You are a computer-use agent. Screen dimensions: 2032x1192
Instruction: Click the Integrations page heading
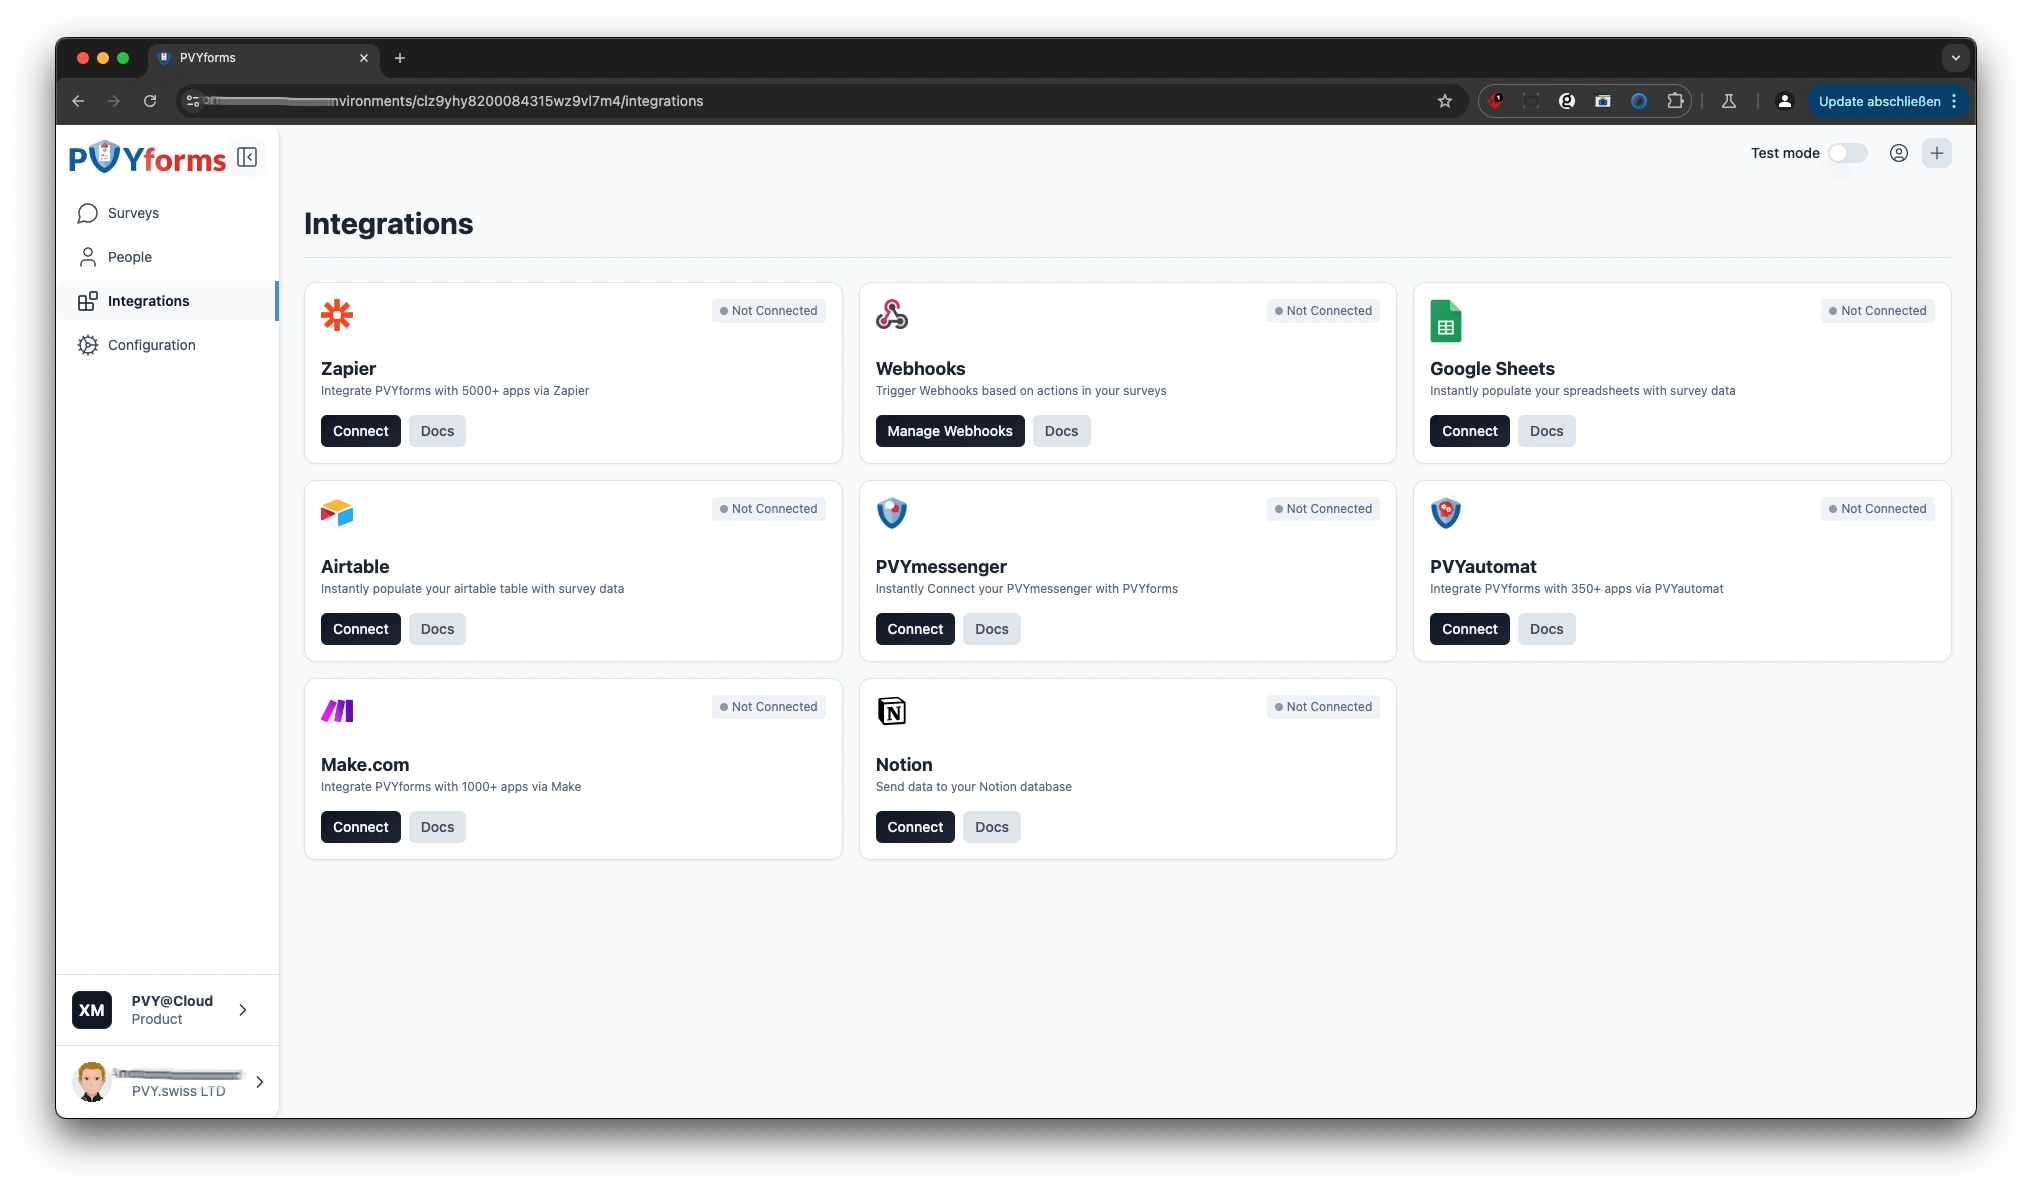tap(388, 224)
